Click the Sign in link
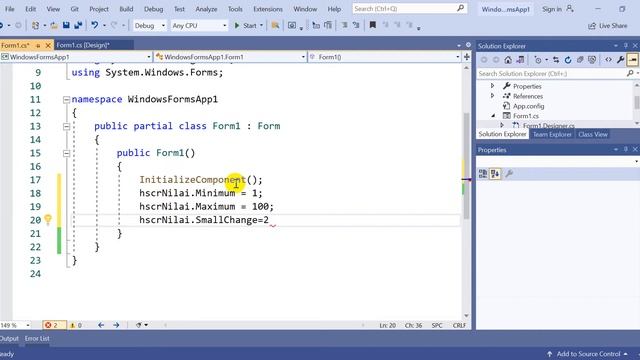The image size is (640, 360). click(x=558, y=9)
